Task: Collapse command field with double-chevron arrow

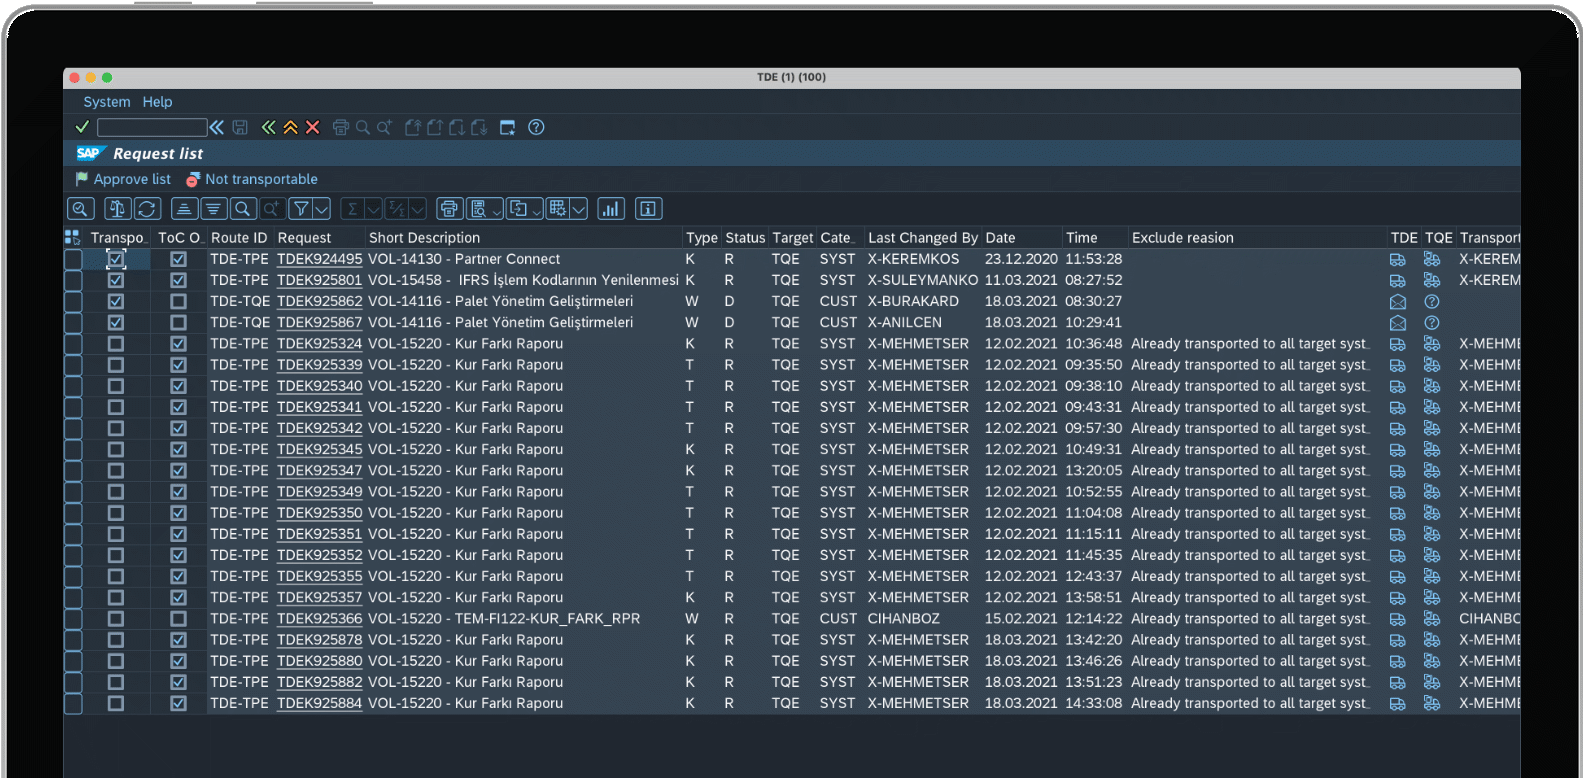Action: coord(216,127)
